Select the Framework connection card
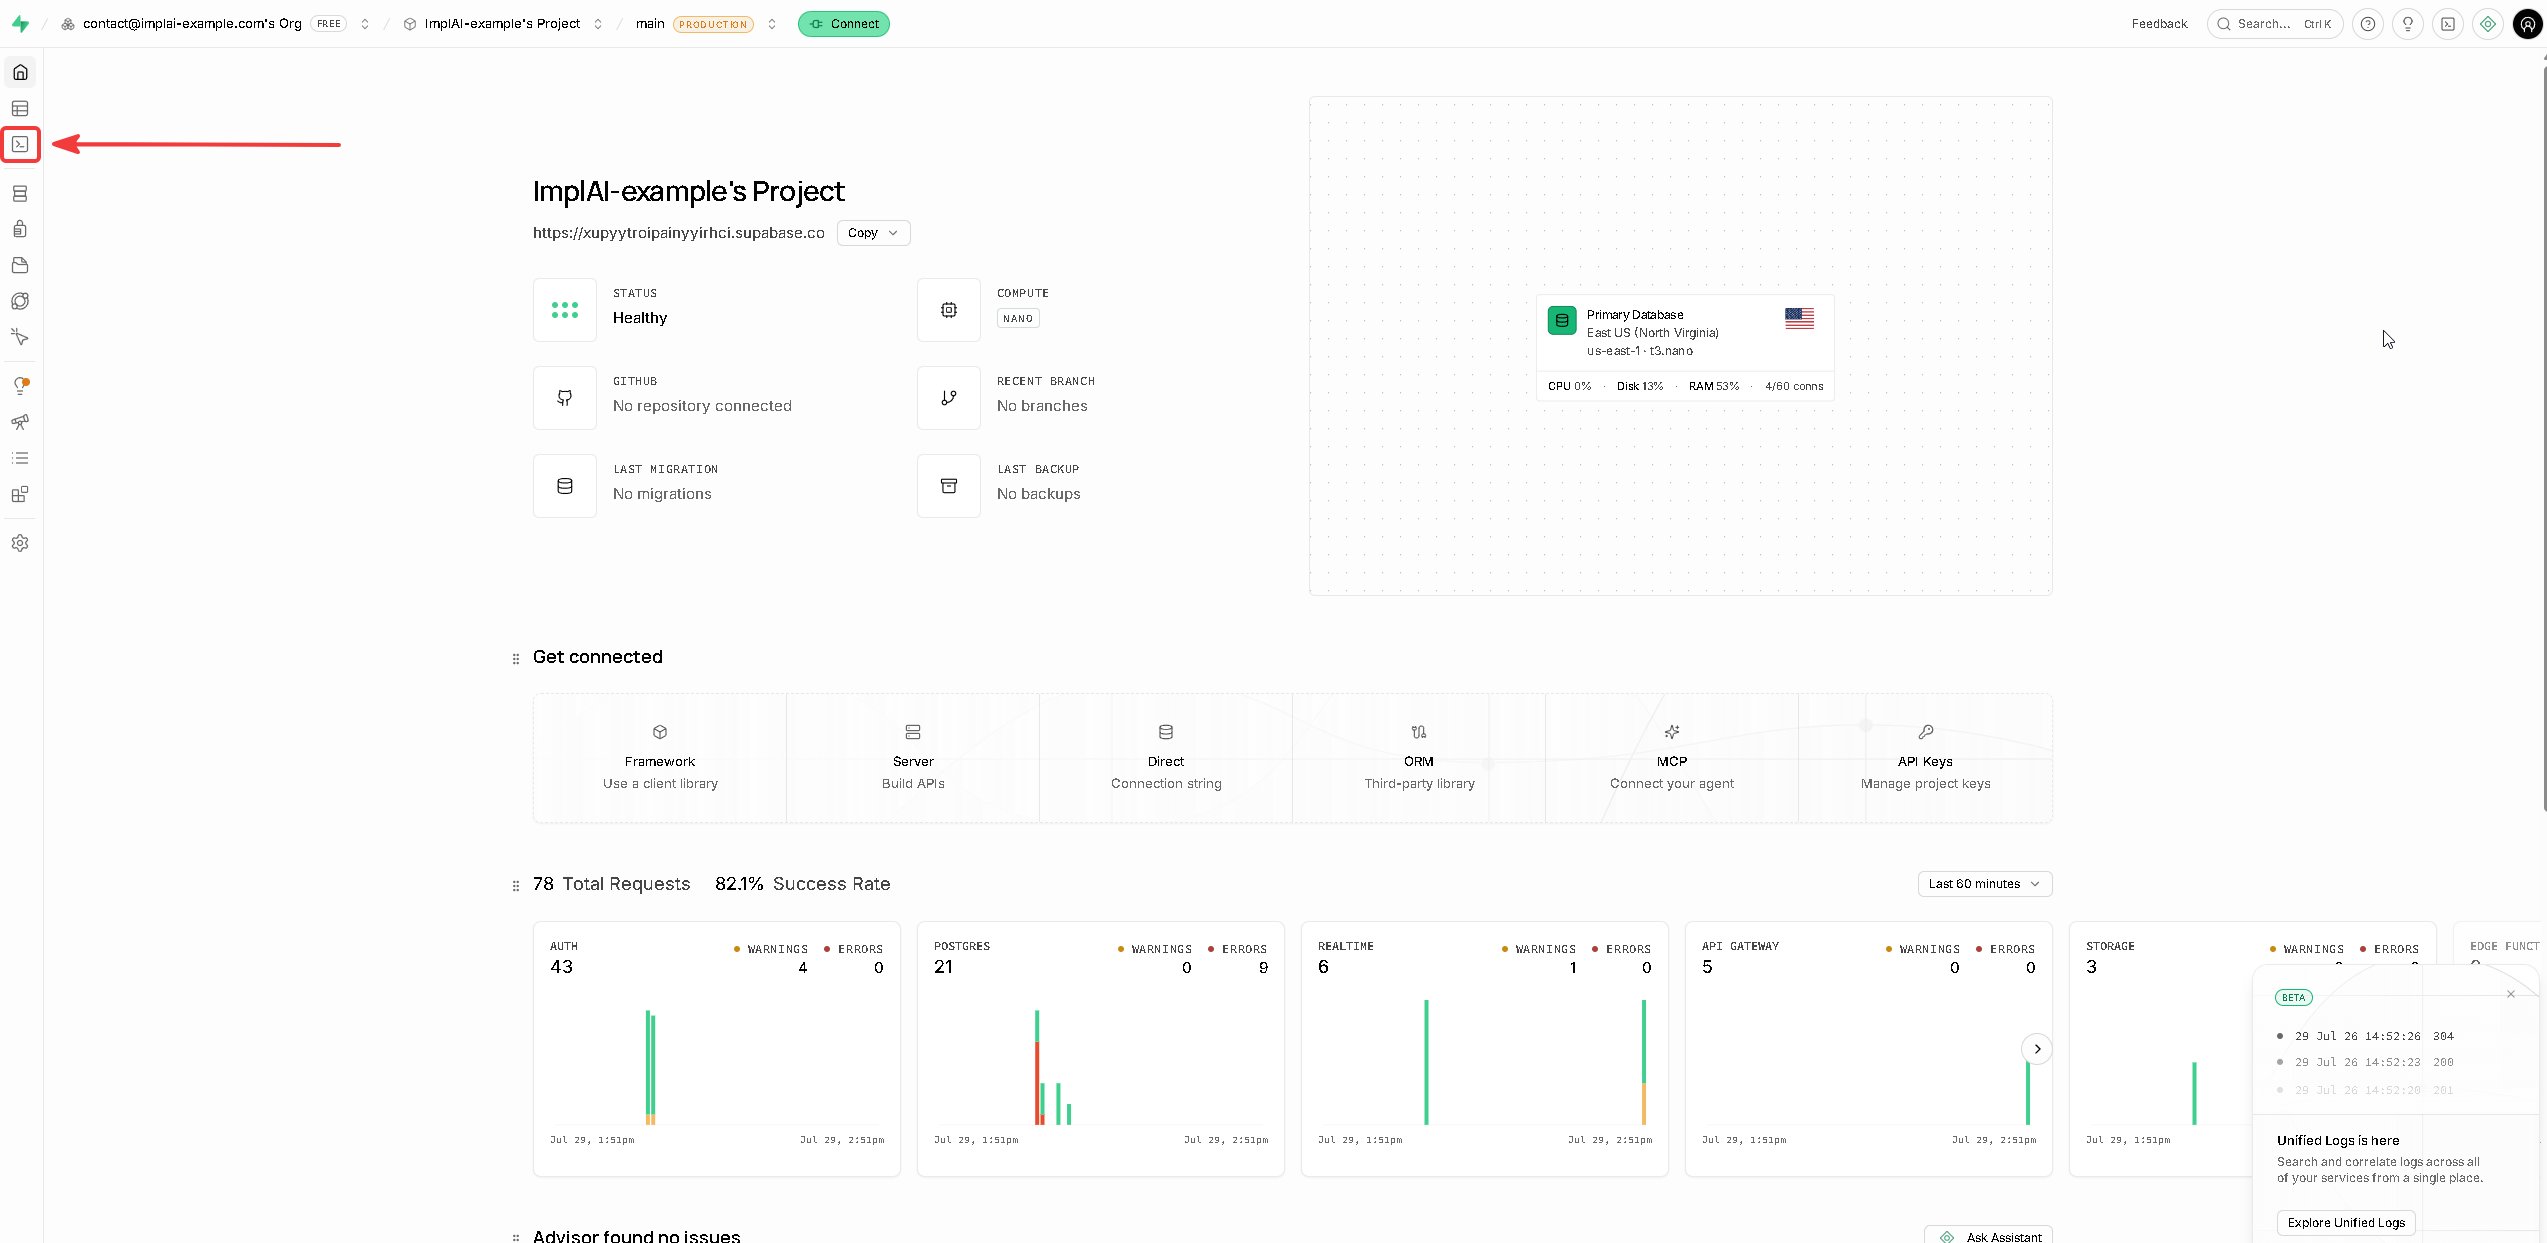This screenshot has height=1243, width=2547. pos(660,758)
